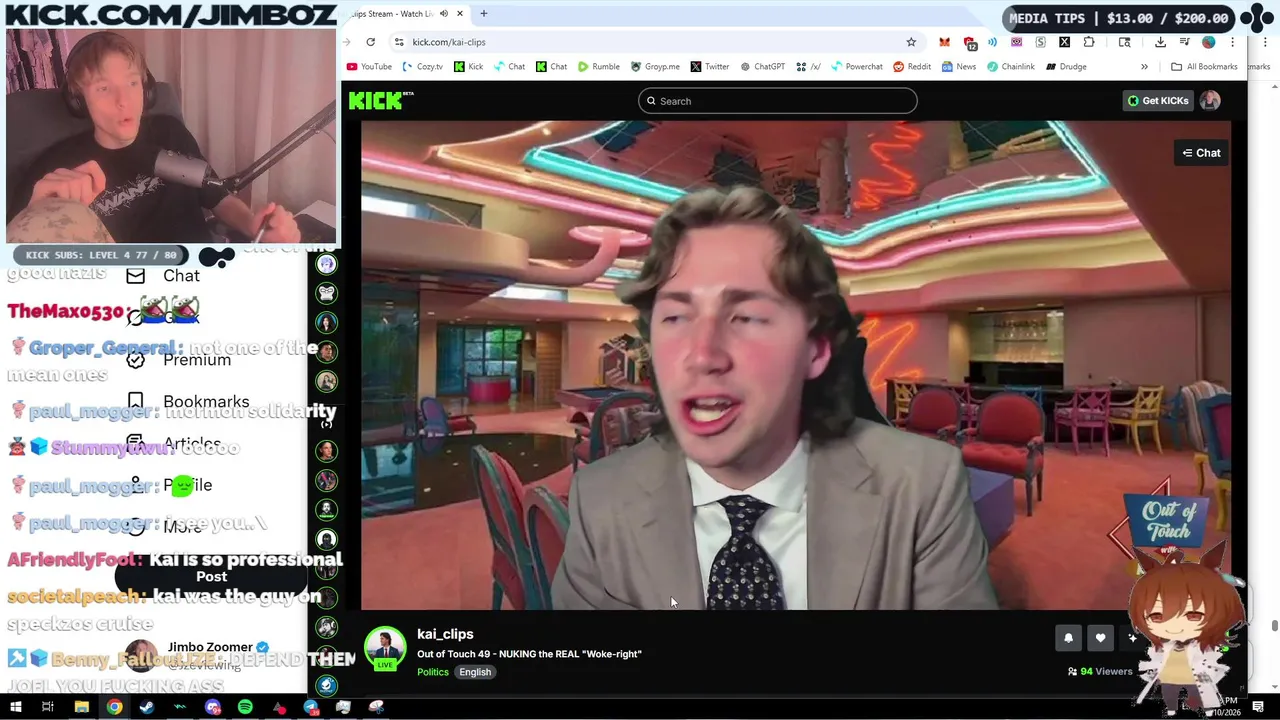
Task: Open the X extension icon in toolbar
Action: click(x=1064, y=42)
